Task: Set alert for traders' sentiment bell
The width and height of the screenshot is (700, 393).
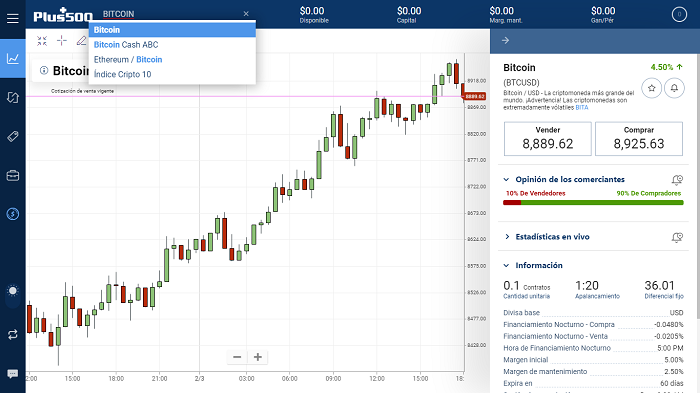Action: click(x=677, y=180)
